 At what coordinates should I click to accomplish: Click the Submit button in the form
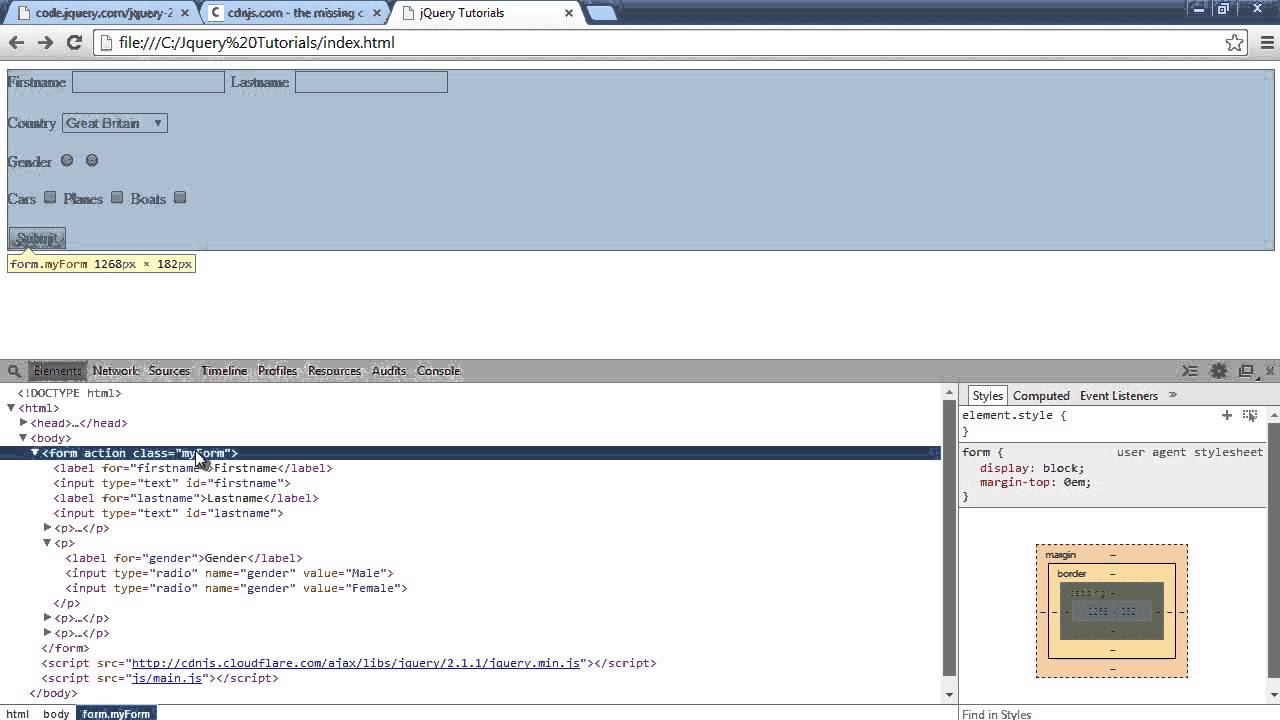pos(37,238)
